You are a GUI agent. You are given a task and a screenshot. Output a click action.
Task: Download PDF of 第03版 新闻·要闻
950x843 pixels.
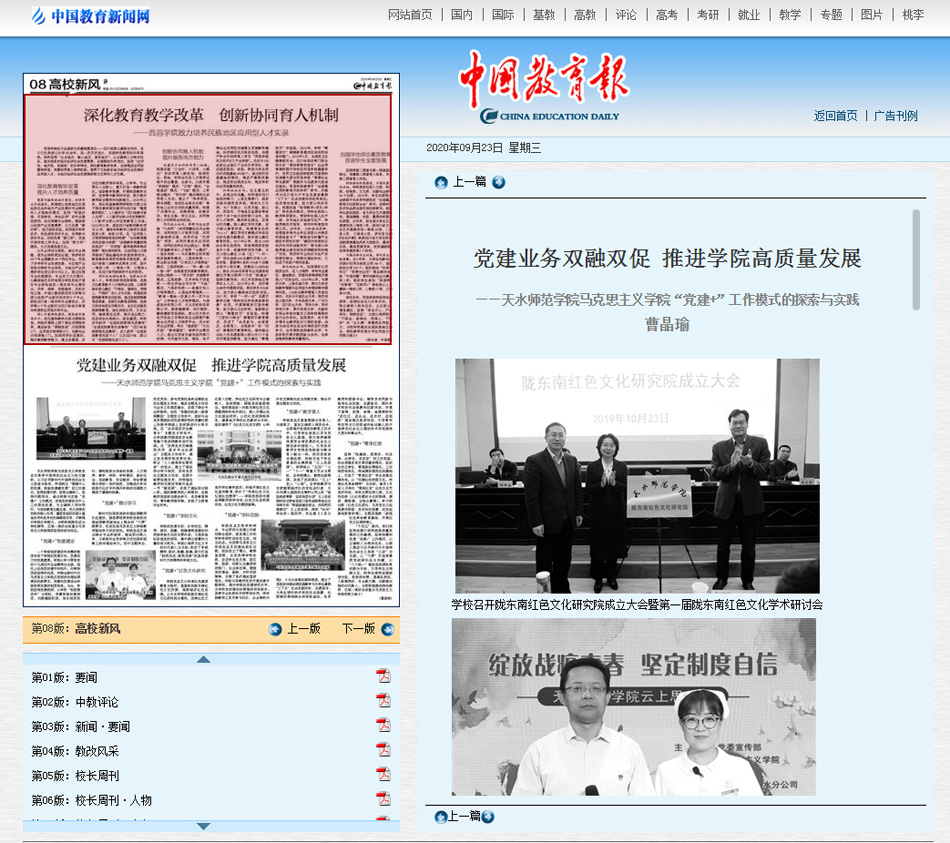(383, 725)
